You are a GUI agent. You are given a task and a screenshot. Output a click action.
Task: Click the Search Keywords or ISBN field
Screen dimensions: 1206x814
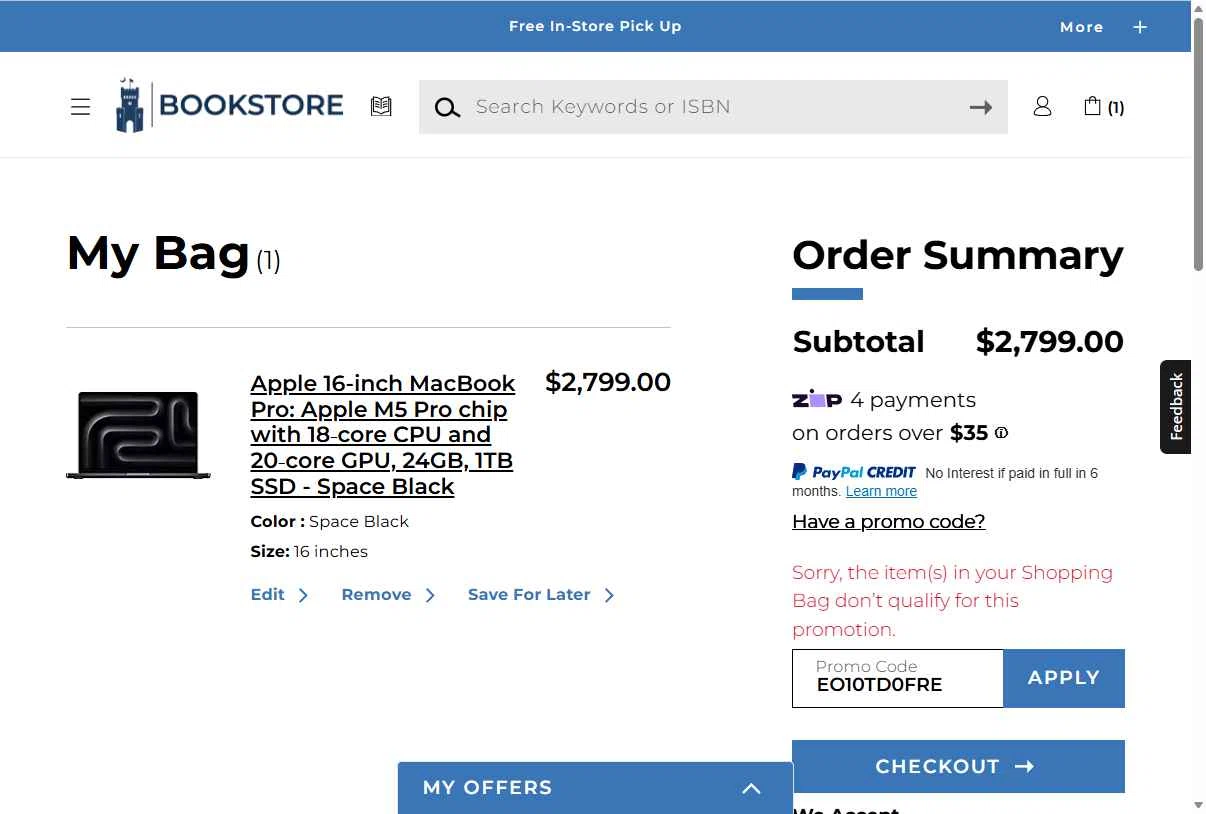(715, 107)
